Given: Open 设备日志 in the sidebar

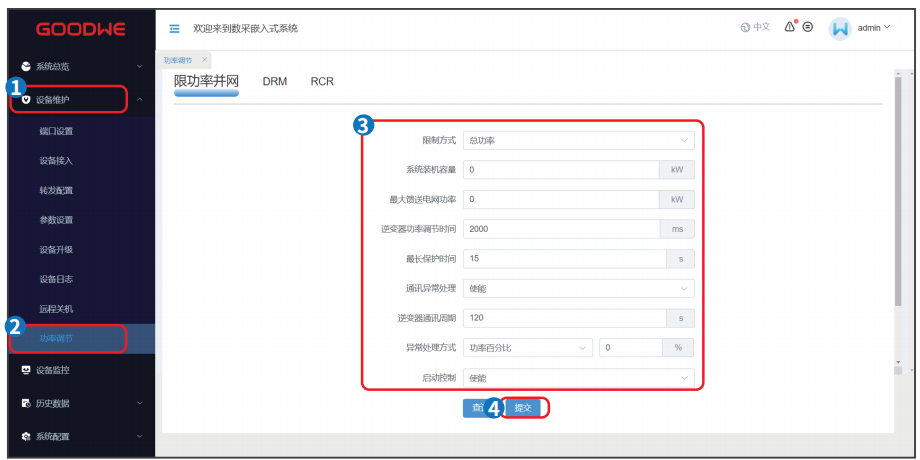Looking at the screenshot, I should click(x=56, y=279).
